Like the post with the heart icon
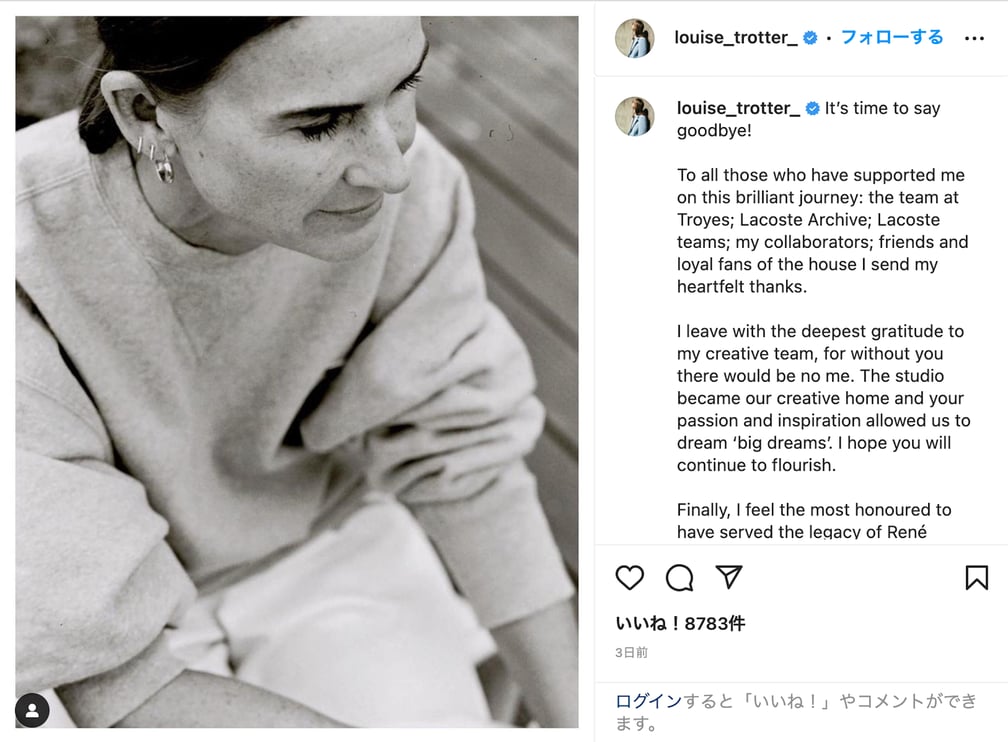The image size is (1008, 742). tap(629, 577)
